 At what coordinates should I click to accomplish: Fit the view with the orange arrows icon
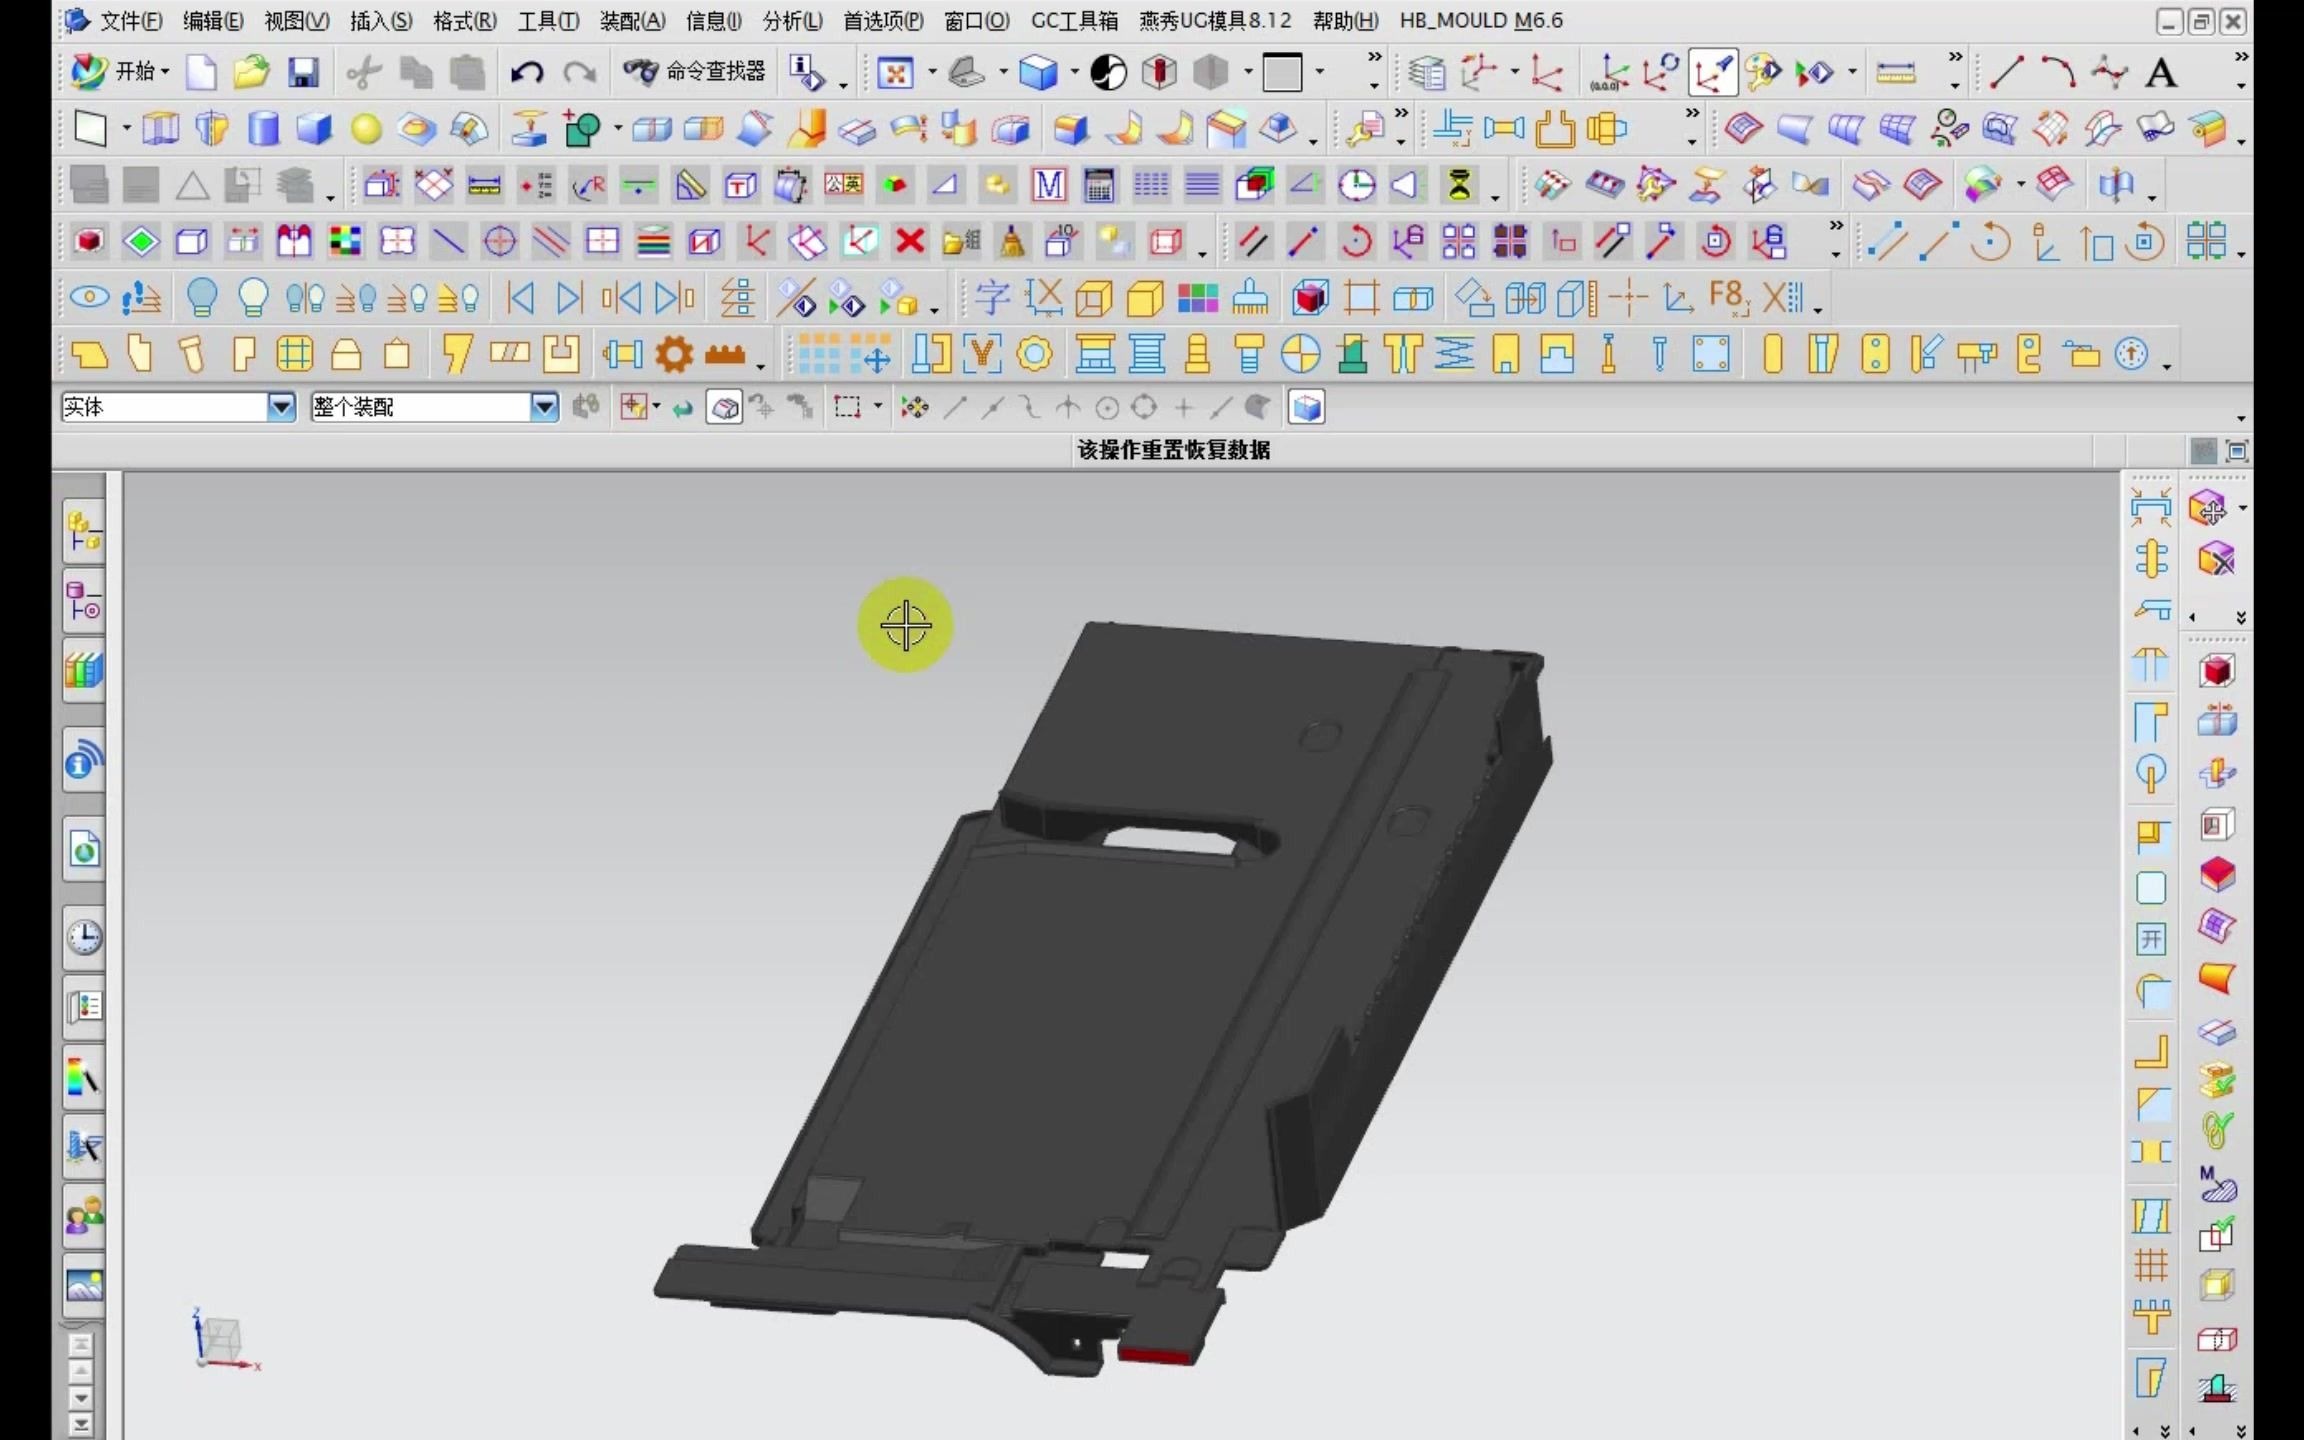(x=895, y=72)
